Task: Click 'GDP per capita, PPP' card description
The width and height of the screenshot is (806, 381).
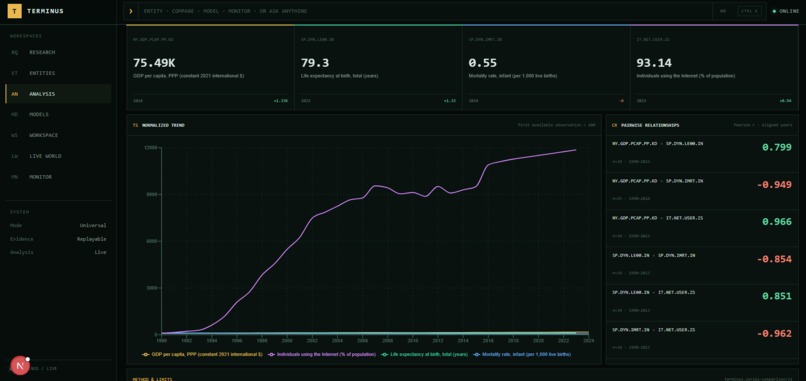Action: coord(189,76)
